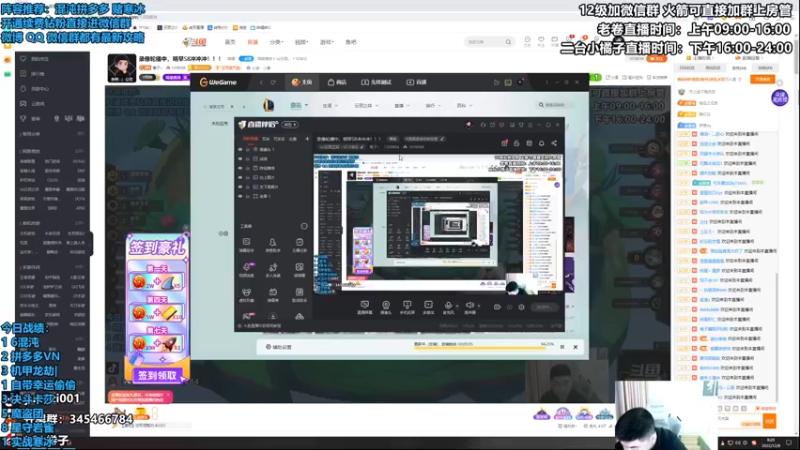Open the League of Legends game icon in WeGame
This screenshot has width=800, height=450.
pyautogui.click(x=268, y=106)
